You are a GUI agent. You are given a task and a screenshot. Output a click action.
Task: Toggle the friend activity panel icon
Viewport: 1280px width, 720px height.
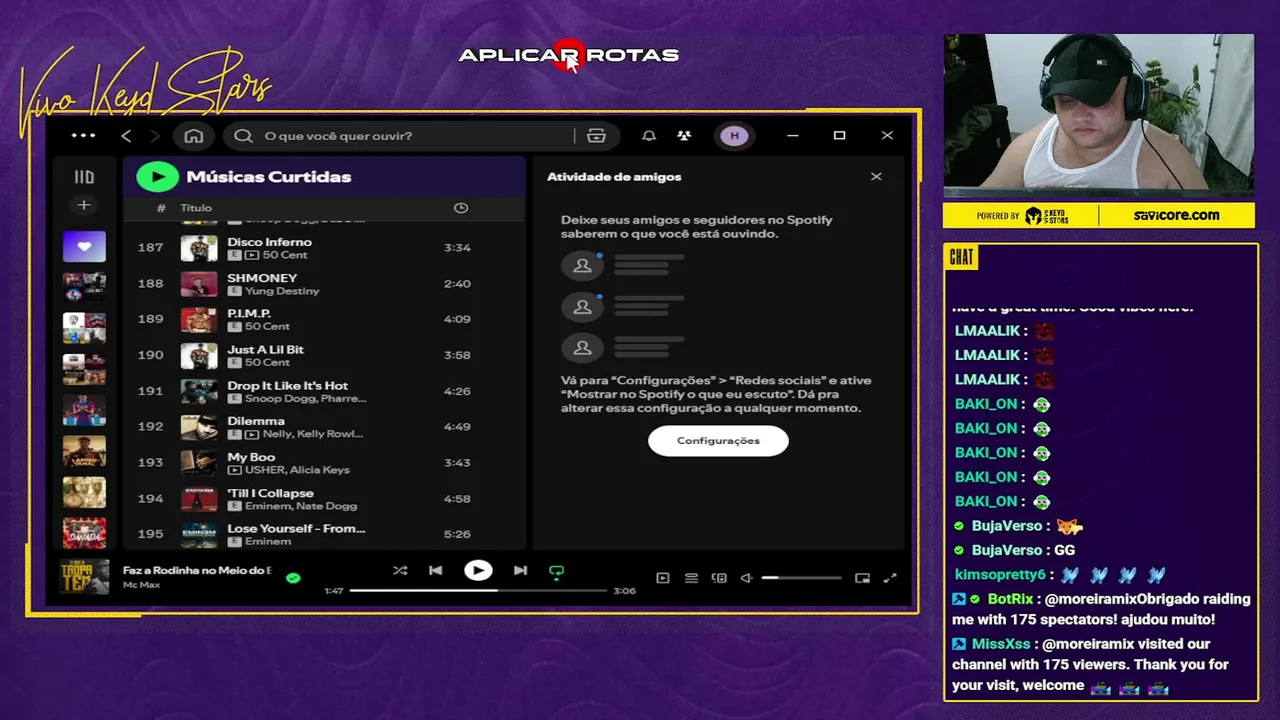684,136
